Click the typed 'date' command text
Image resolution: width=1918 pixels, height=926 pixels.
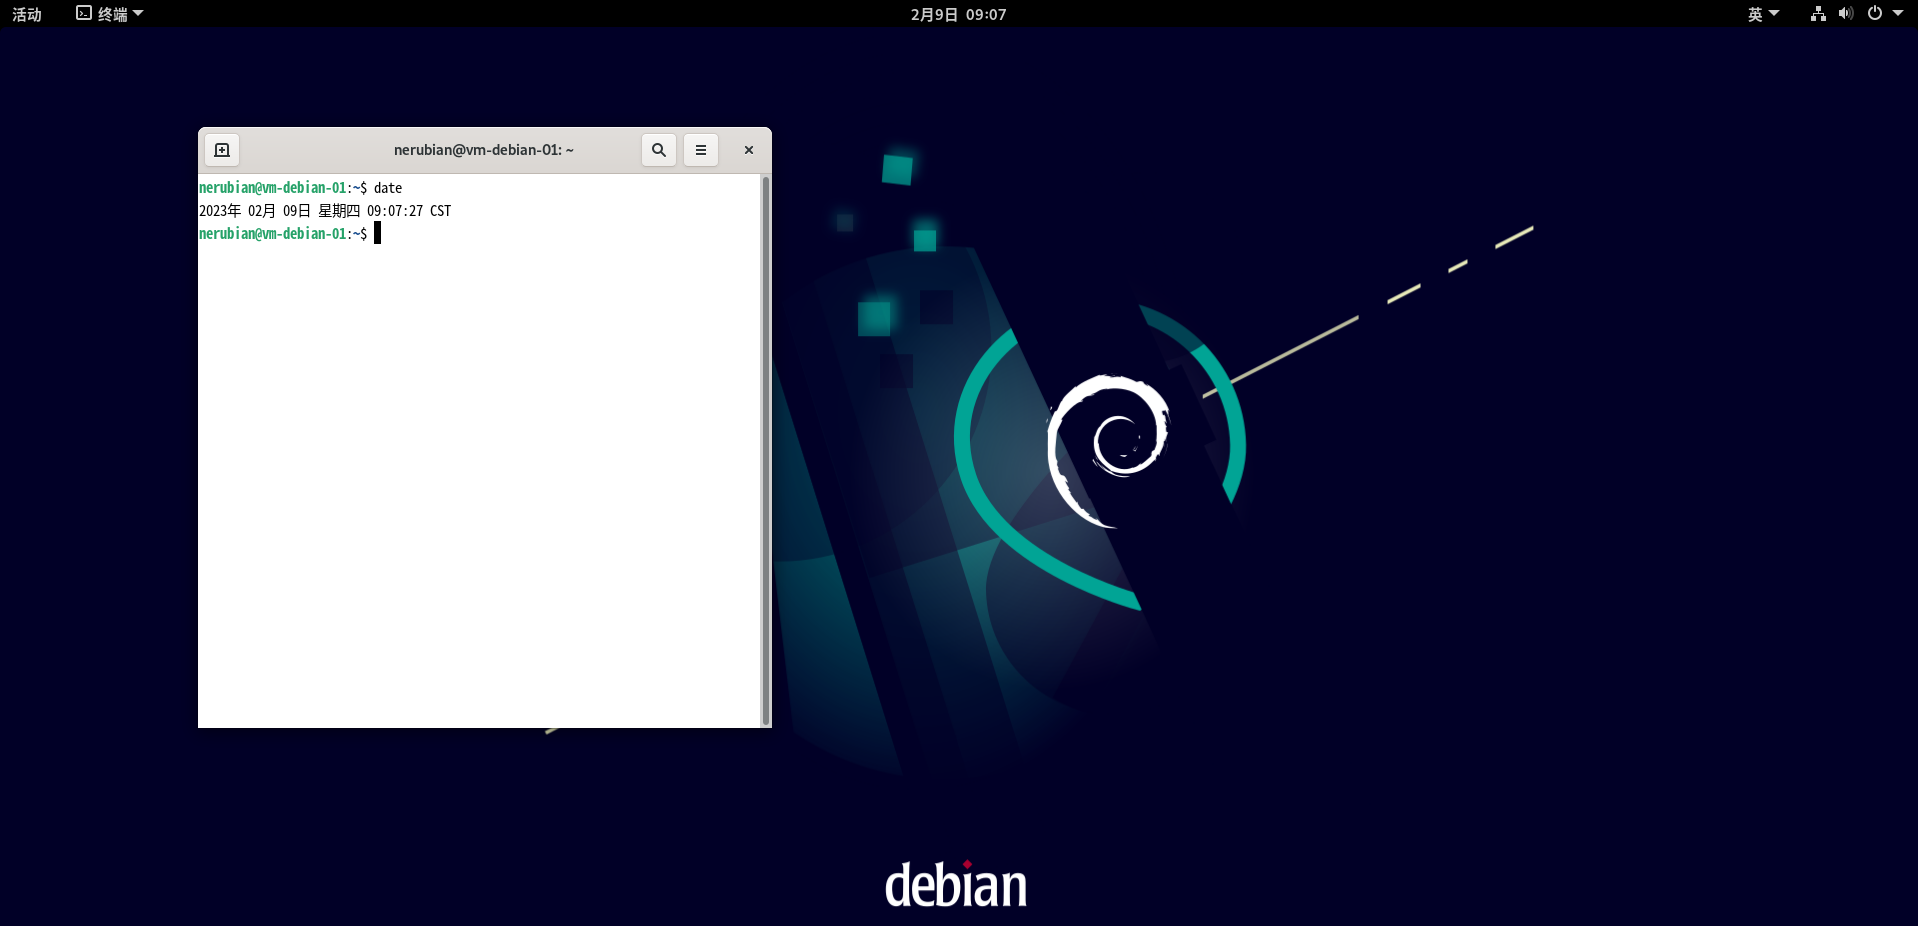388,188
